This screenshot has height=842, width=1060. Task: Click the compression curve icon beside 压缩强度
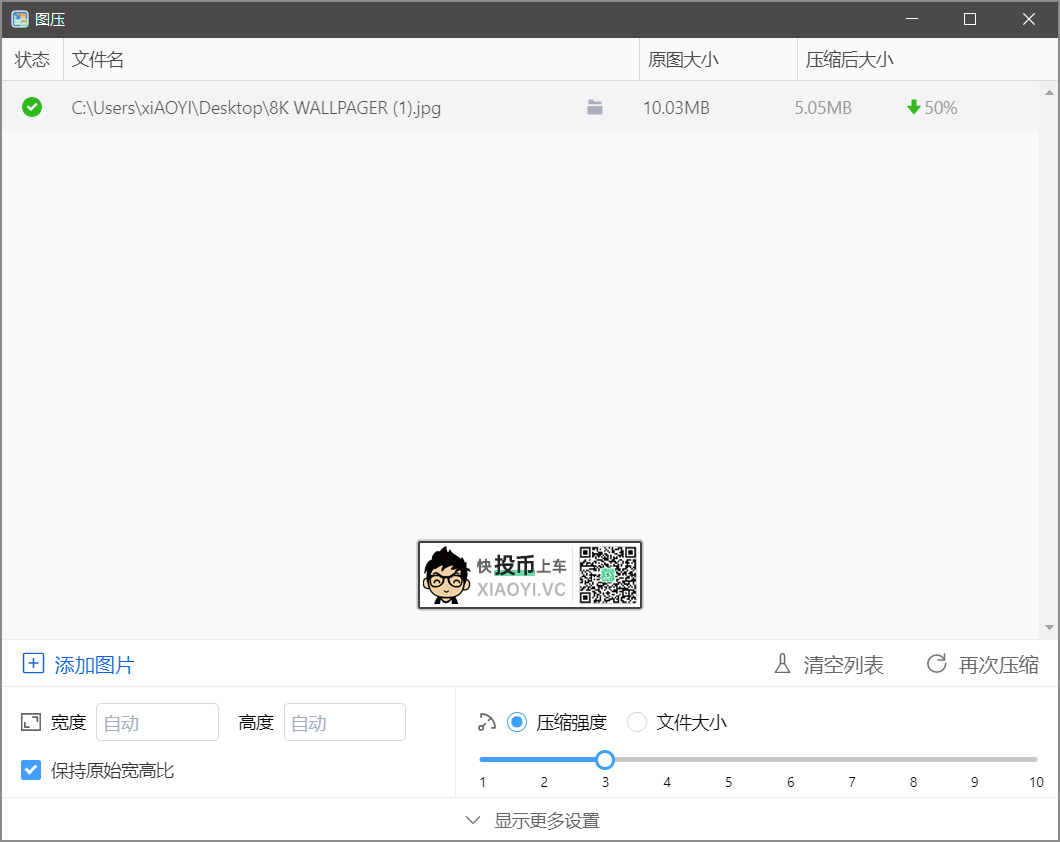click(487, 722)
